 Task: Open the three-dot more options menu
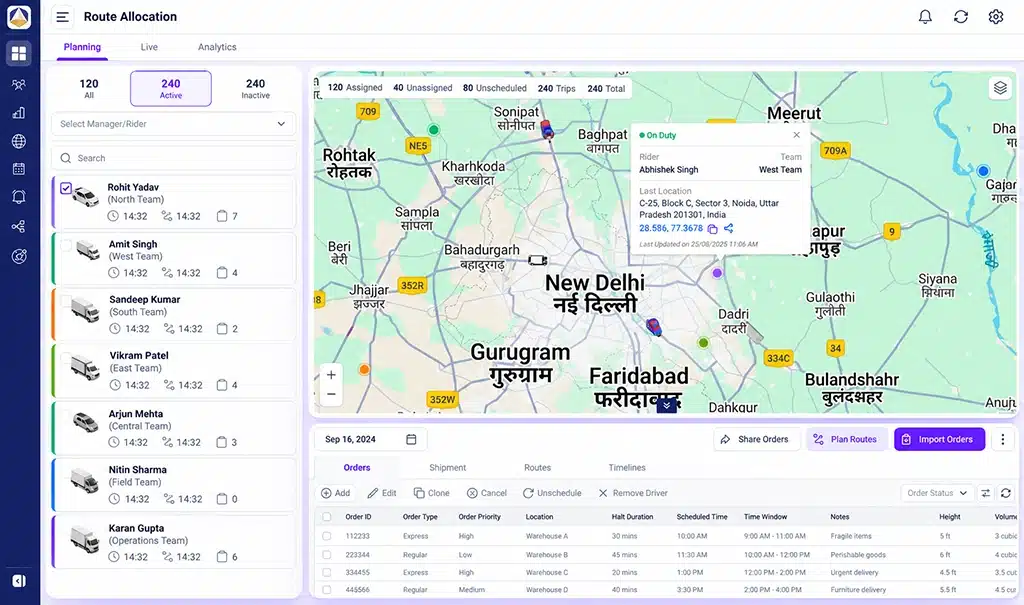(1003, 440)
